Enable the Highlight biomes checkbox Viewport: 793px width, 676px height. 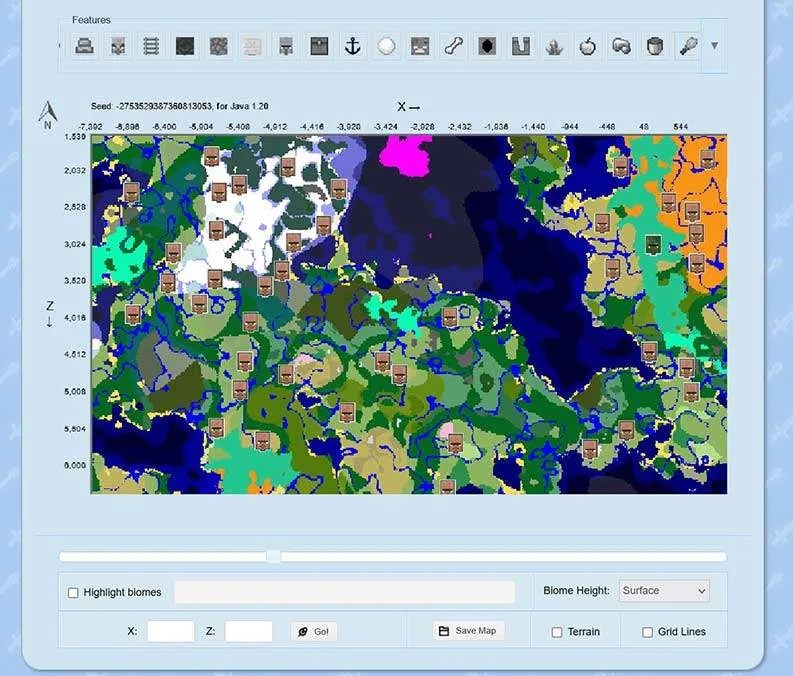pyautogui.click(x=73, y=593)
